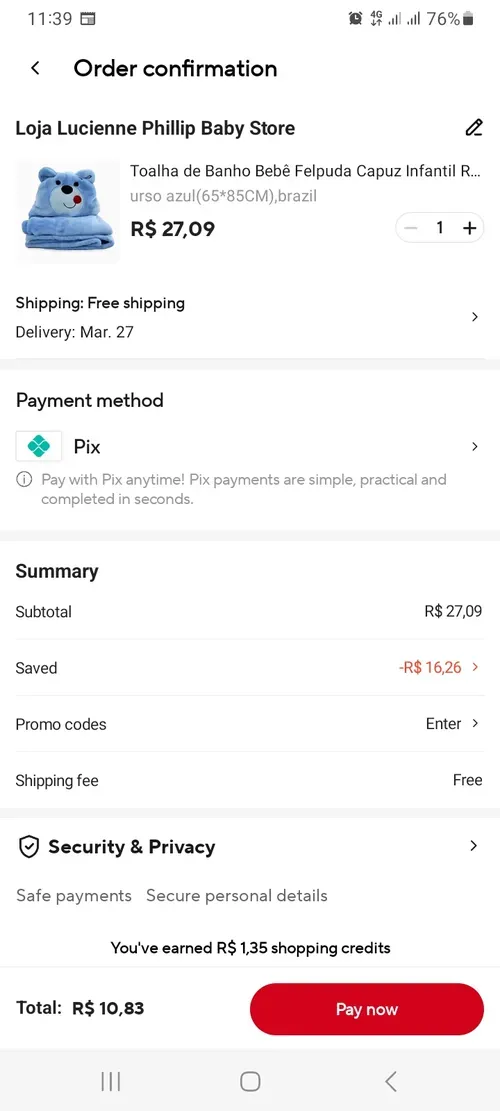Tap the Toalha de Banho product title
Image resolution: width=500 pixels, height=1111 pixels.
[x=306, y=171]
